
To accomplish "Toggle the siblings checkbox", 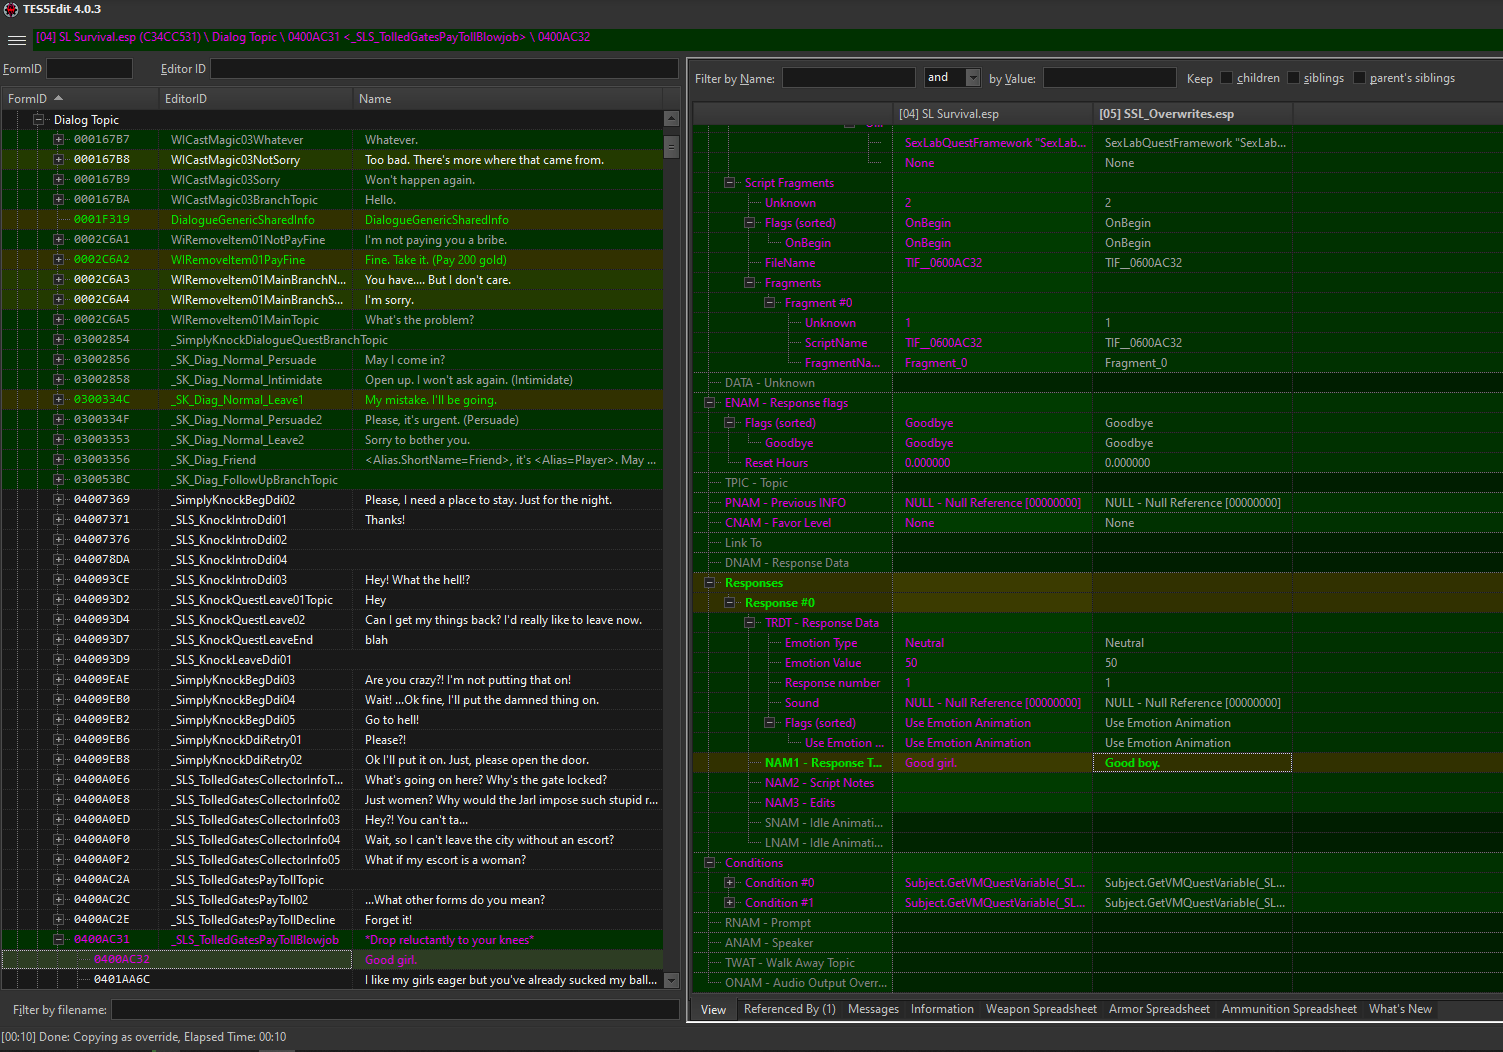I will click(1293, 78).
